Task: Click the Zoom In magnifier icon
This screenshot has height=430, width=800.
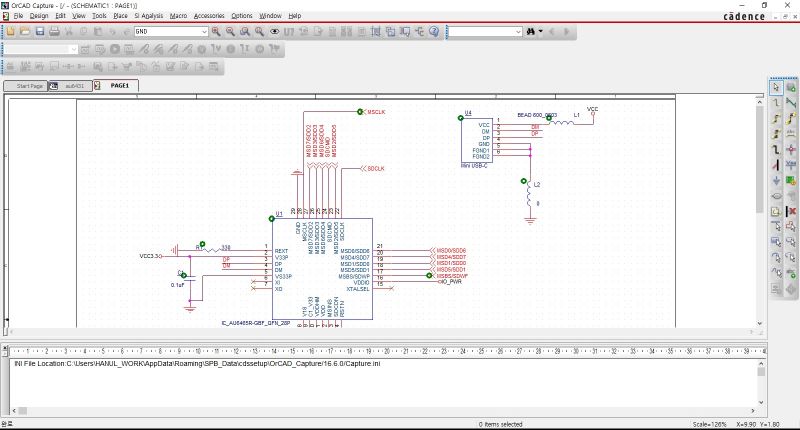Action: coord(216,32)
